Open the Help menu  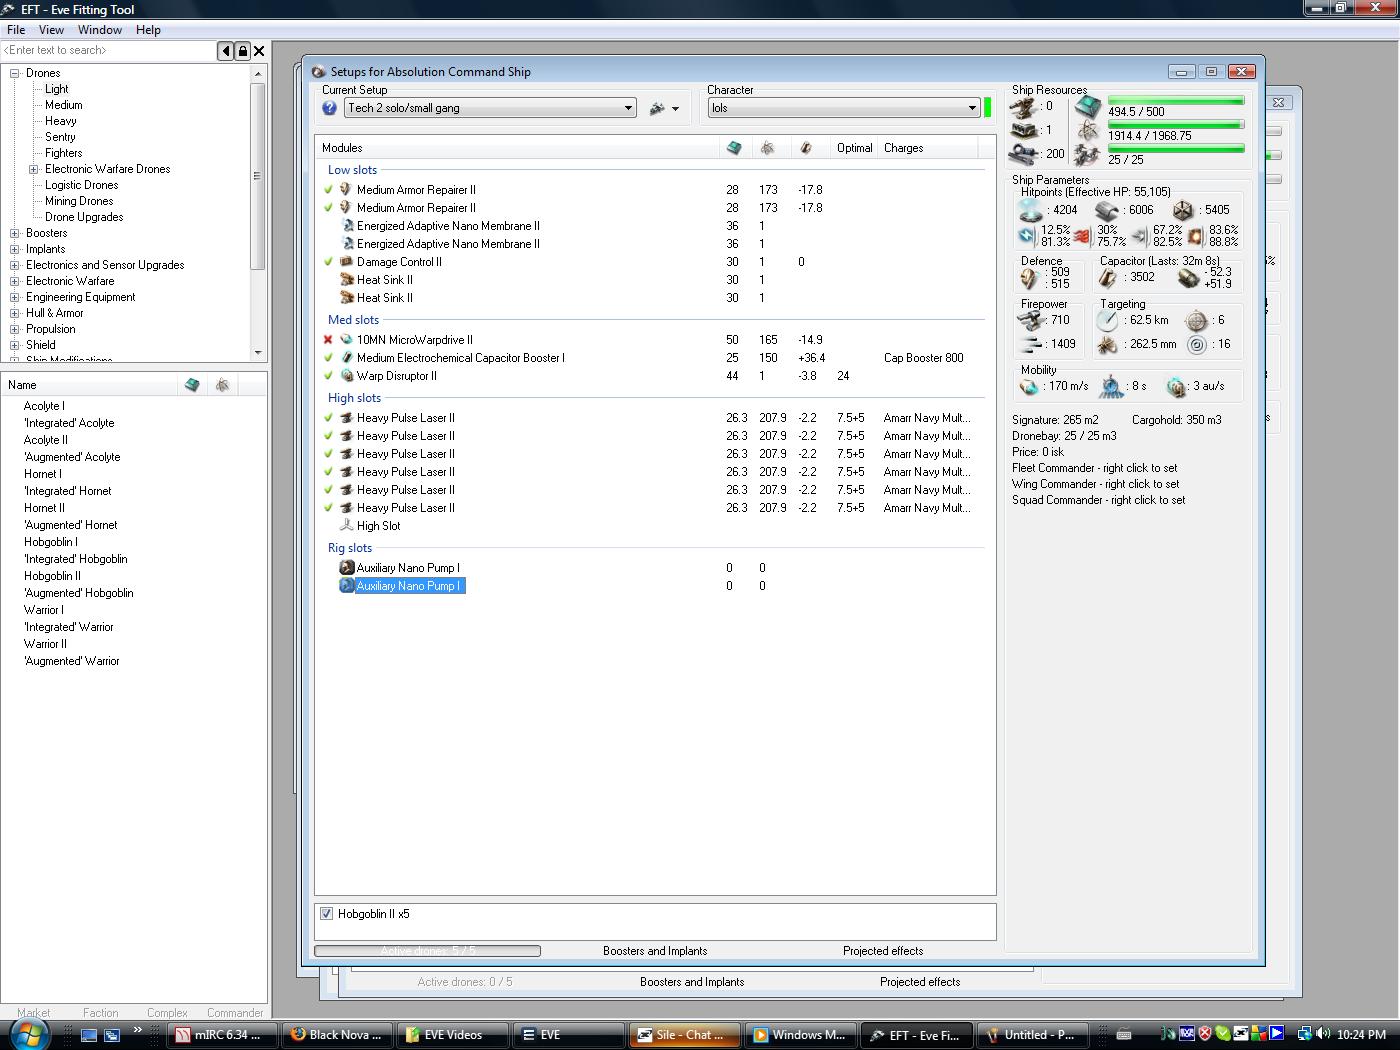click(x=148, y=30)
